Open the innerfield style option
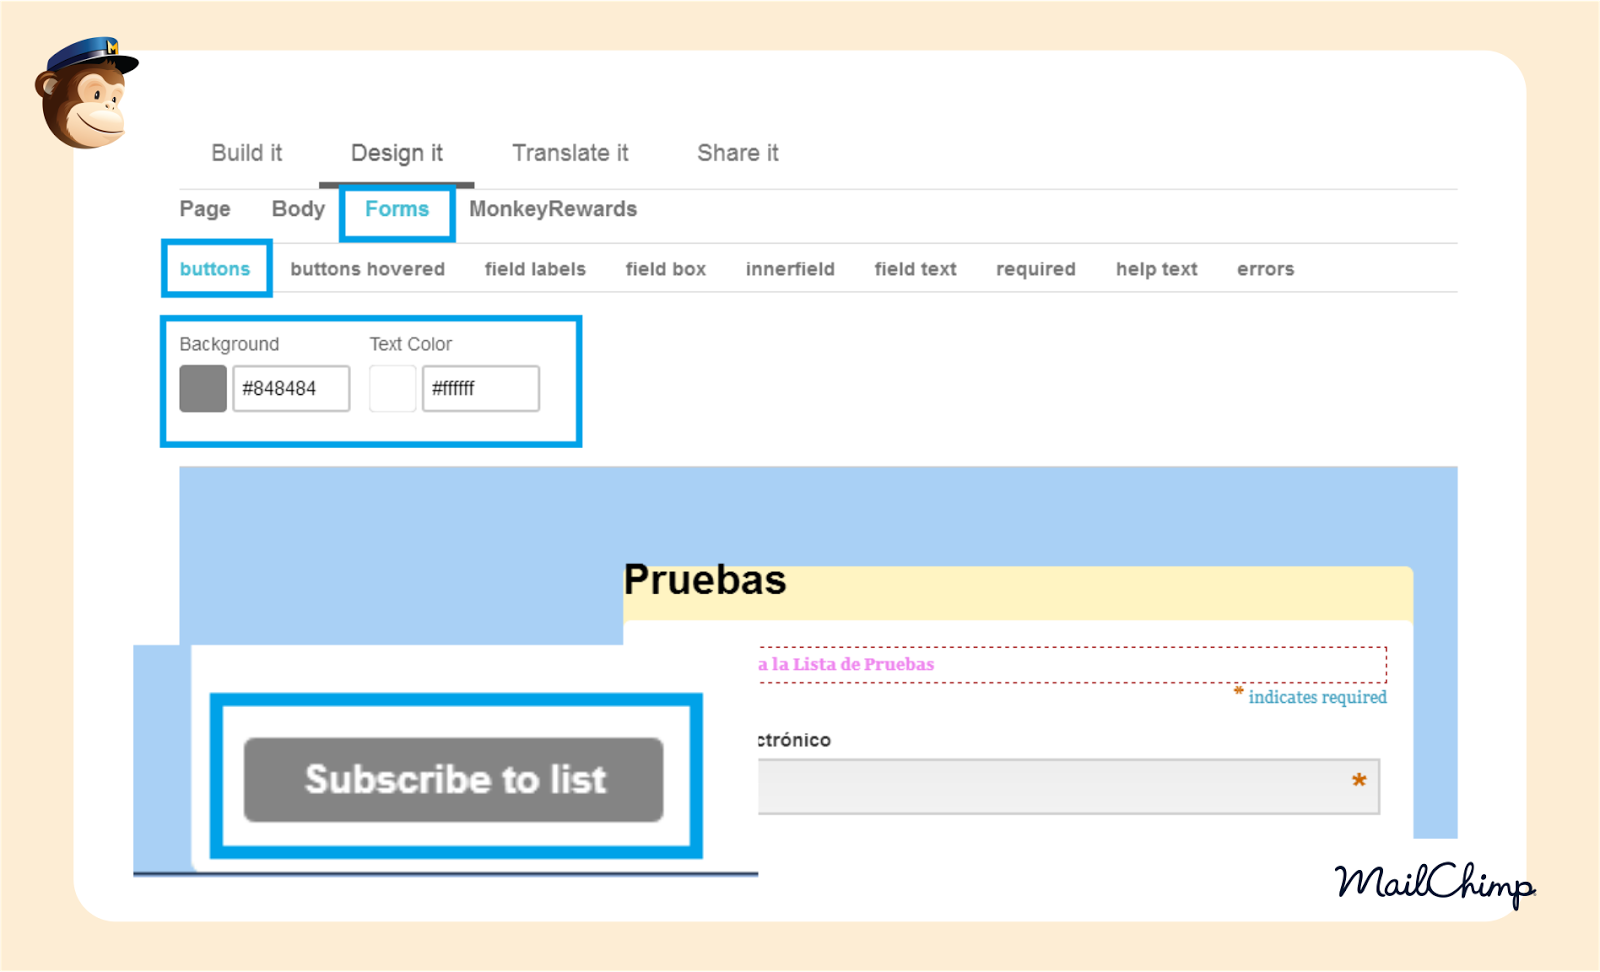The image size is (1600, 972). 790,269
